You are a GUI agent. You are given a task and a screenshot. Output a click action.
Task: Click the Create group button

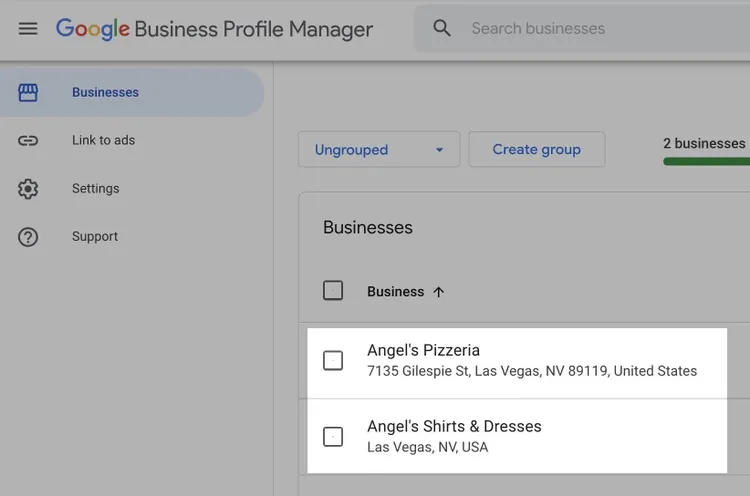(x=537, y=149)
